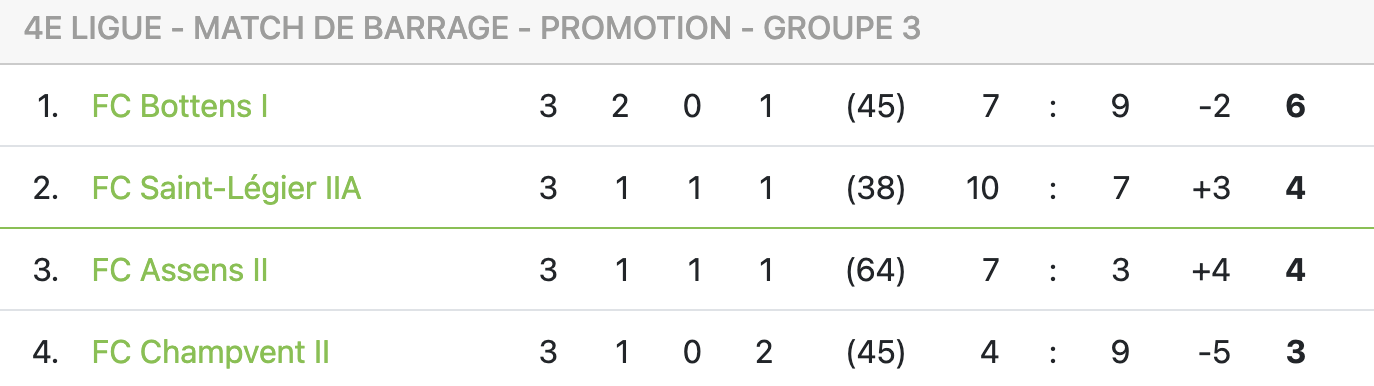Click rank number 2. in the standings
The width and height of the screenshot is (1374, 386).
tap(46, 188)
